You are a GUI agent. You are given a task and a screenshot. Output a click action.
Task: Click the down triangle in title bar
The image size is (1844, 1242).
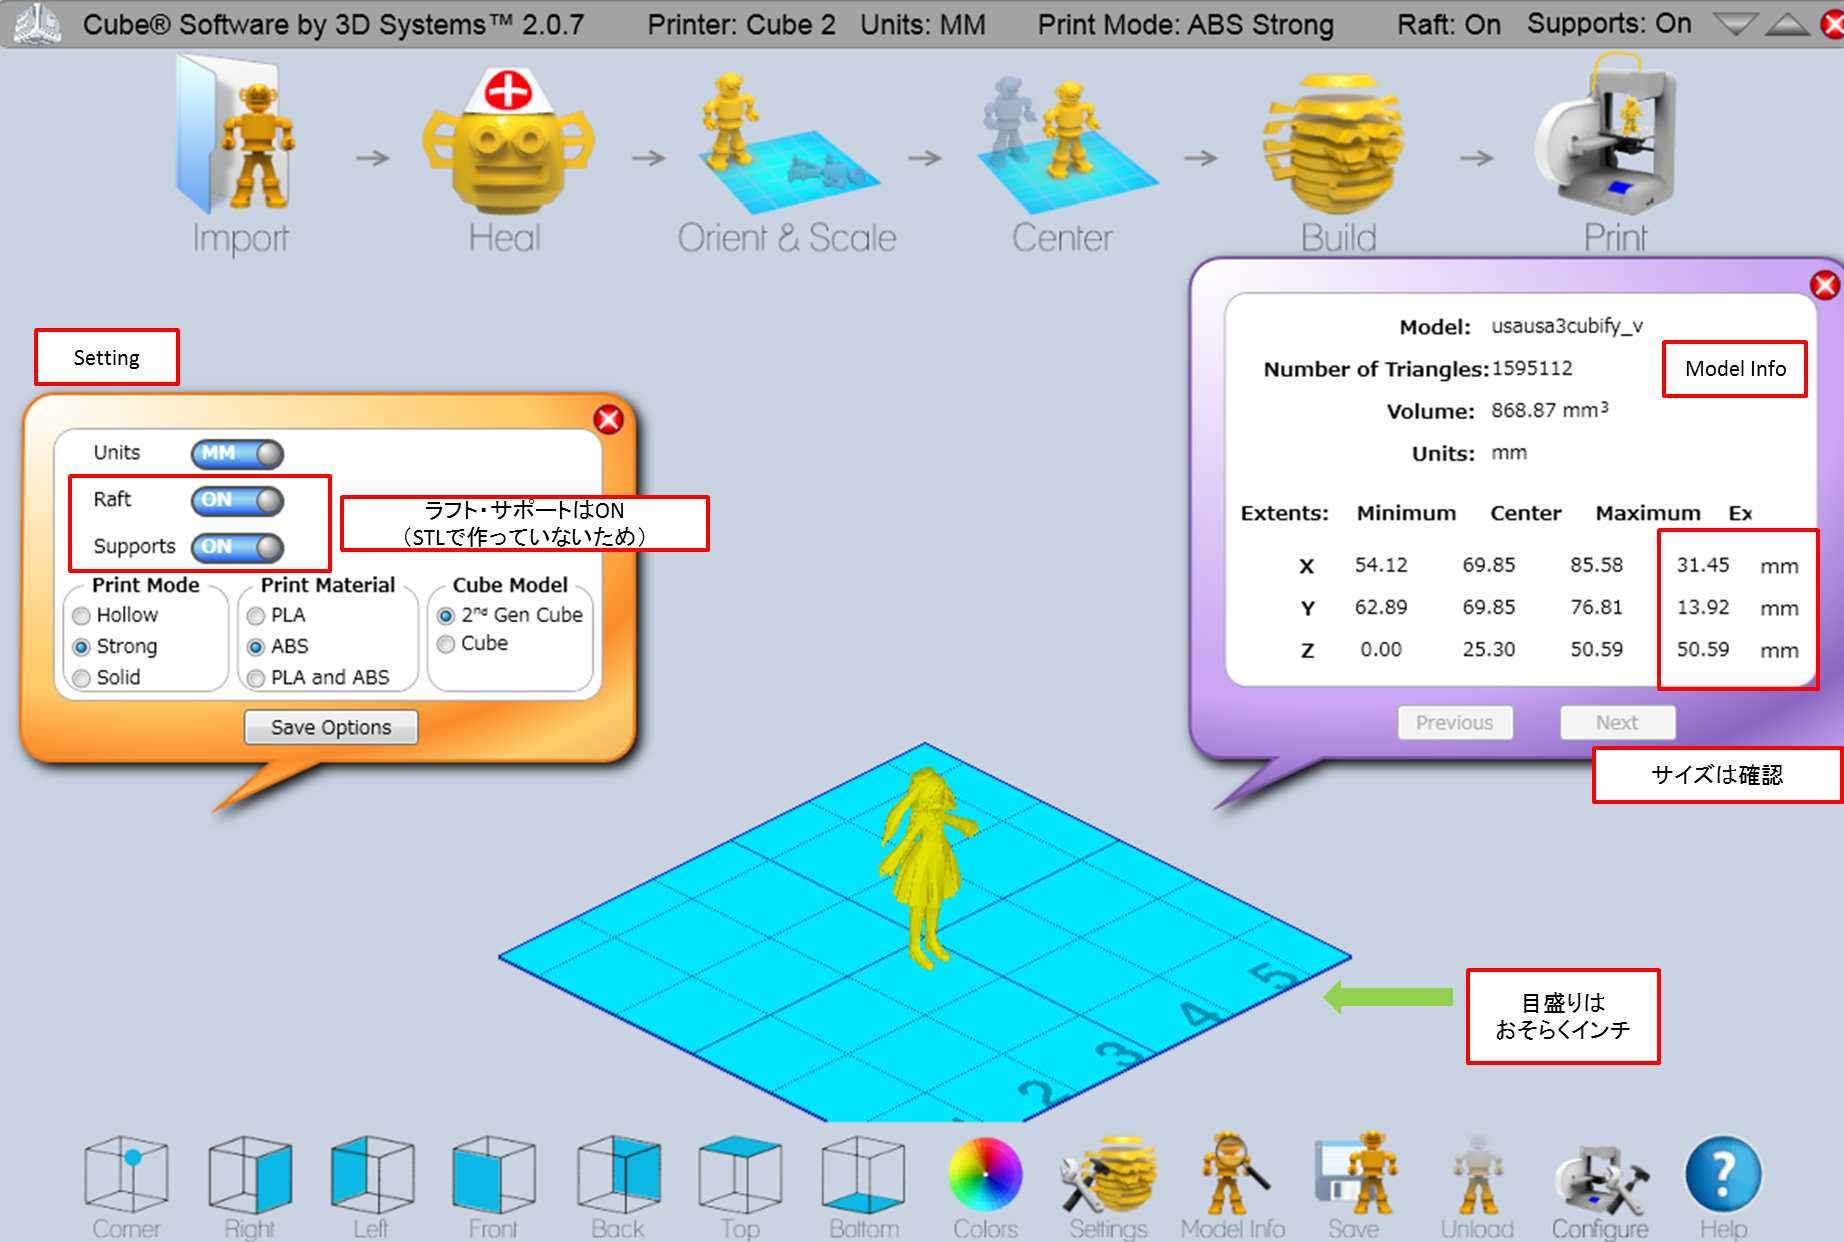click(x=1735, y=24)
